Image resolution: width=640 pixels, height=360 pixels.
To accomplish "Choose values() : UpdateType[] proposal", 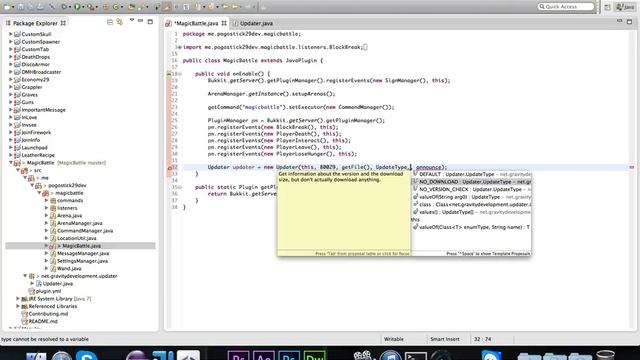I will pos(472,212).
